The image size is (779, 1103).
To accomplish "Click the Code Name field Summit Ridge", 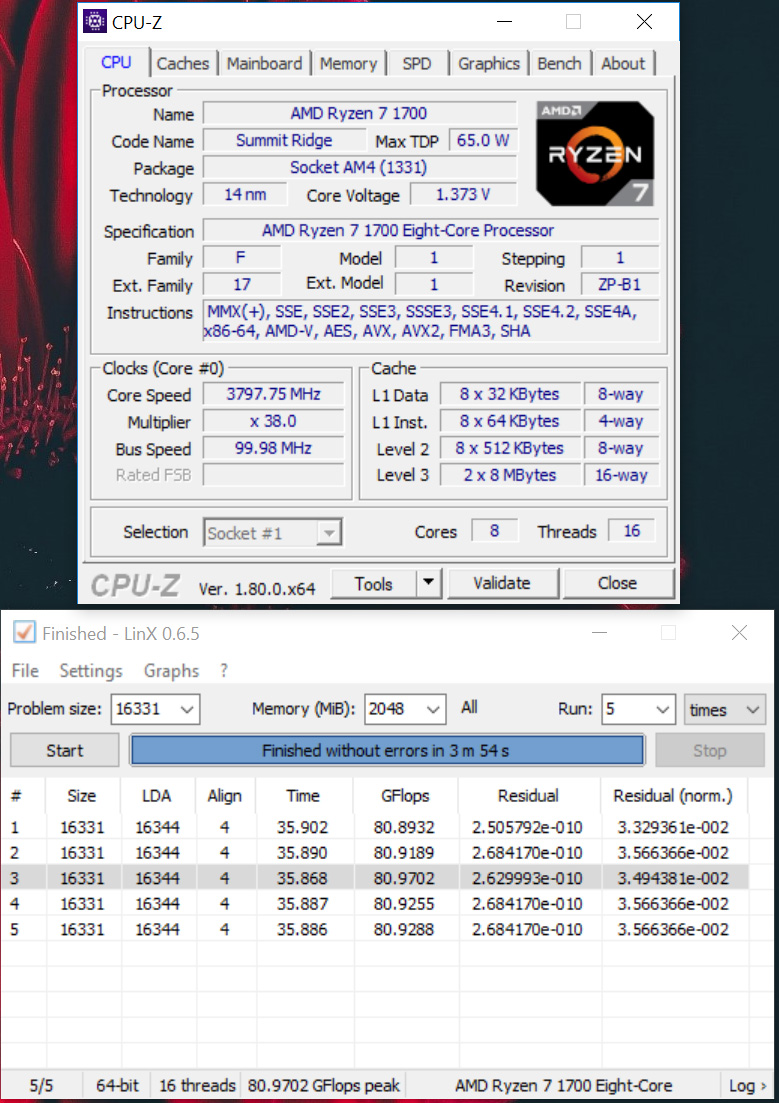I will click(x=284, y=140).
